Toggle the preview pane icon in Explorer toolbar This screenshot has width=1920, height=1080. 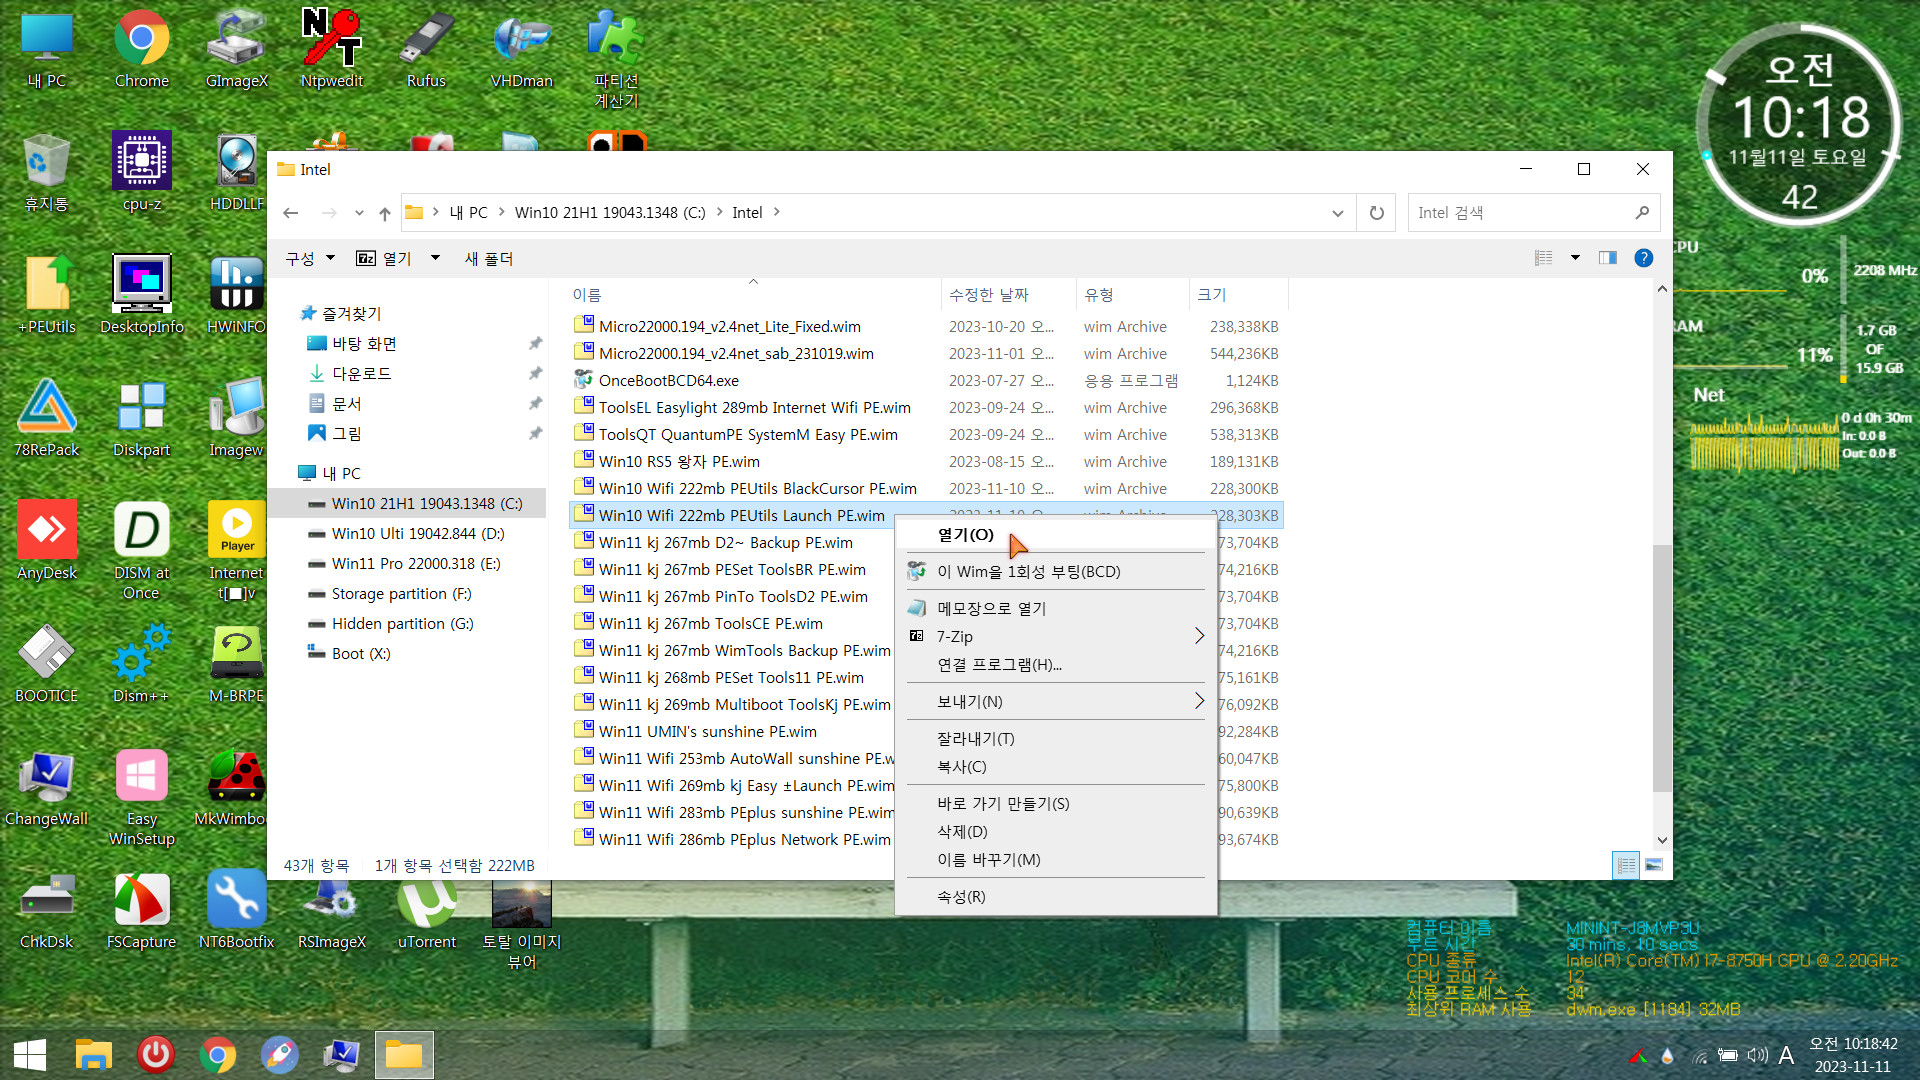coord(1607,258)
